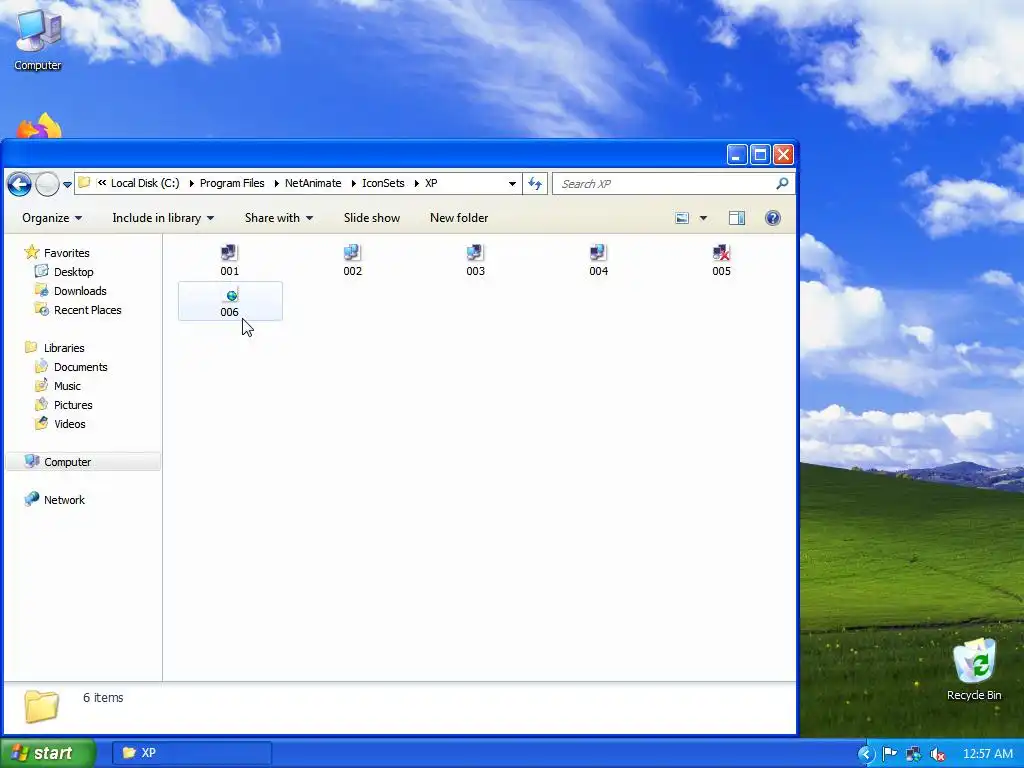Open the Pictures library
This screenshot has height=768, width=1024.
click(x=63, y=404)
